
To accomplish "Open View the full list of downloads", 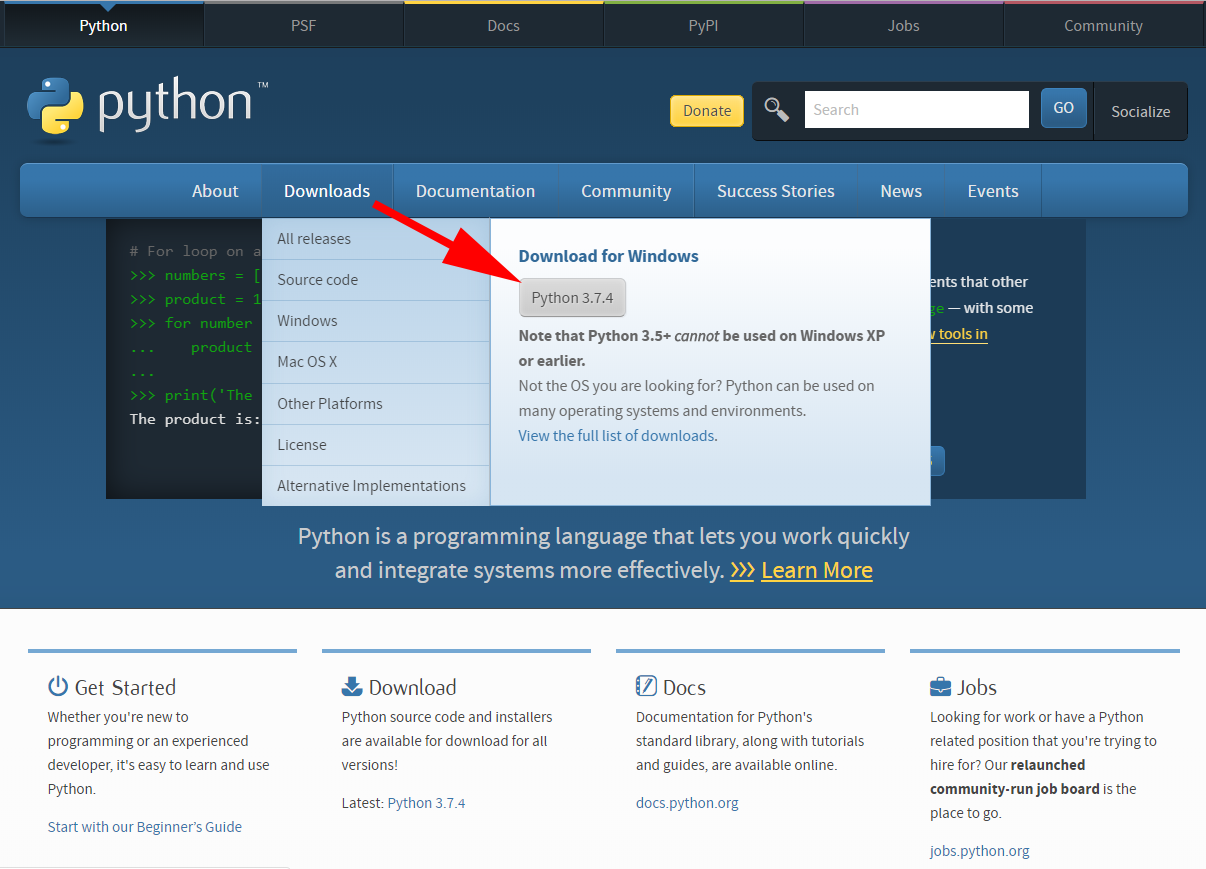I will [x=616, y=436].
